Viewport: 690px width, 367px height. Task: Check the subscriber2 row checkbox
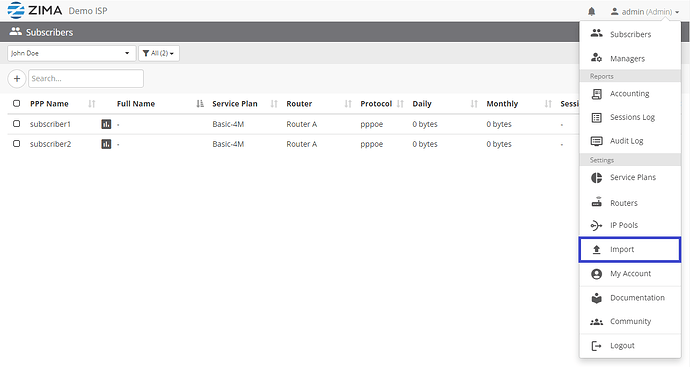[16, 143]
